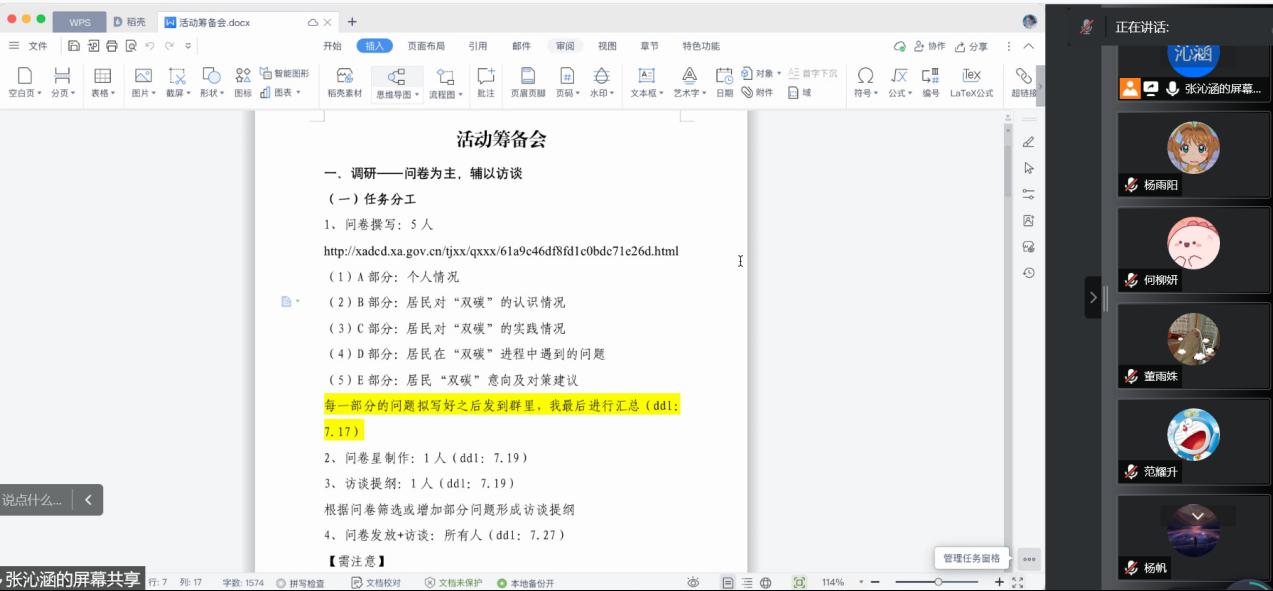Viewport: 1273px width, 591px height.
Task: Open the 引用 references tab
Action: point(478,46)
